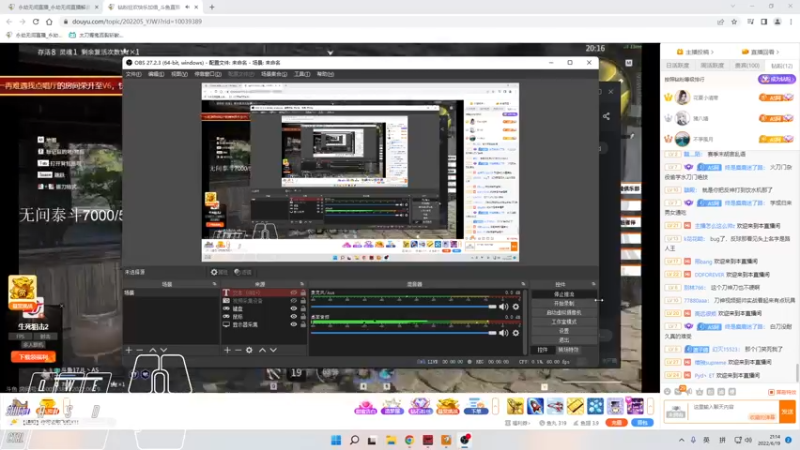Viewport: 800px width, 450px height.
Task: Open the Windows Start menu
Action: [x=336, y=440]
